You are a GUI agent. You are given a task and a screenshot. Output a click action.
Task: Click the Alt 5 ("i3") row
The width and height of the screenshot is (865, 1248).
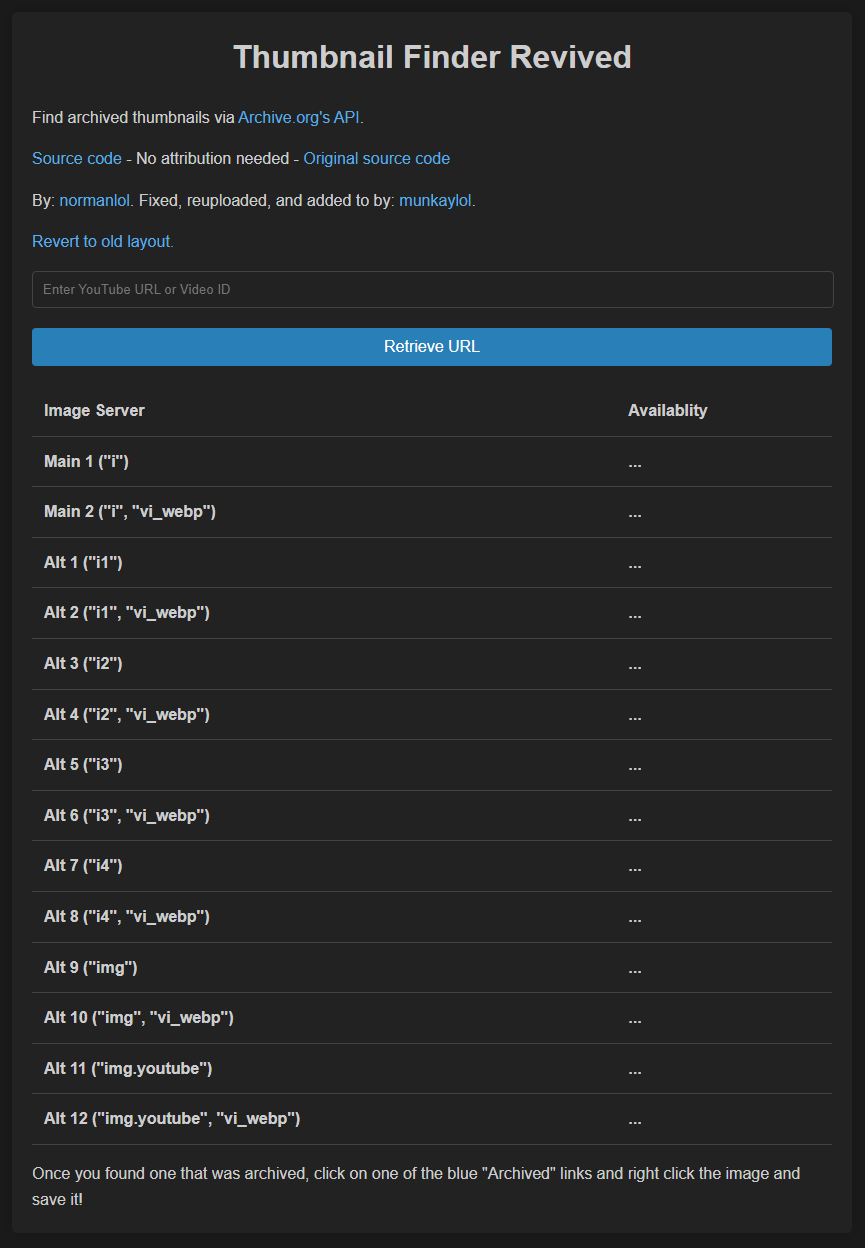click(83, 764)
